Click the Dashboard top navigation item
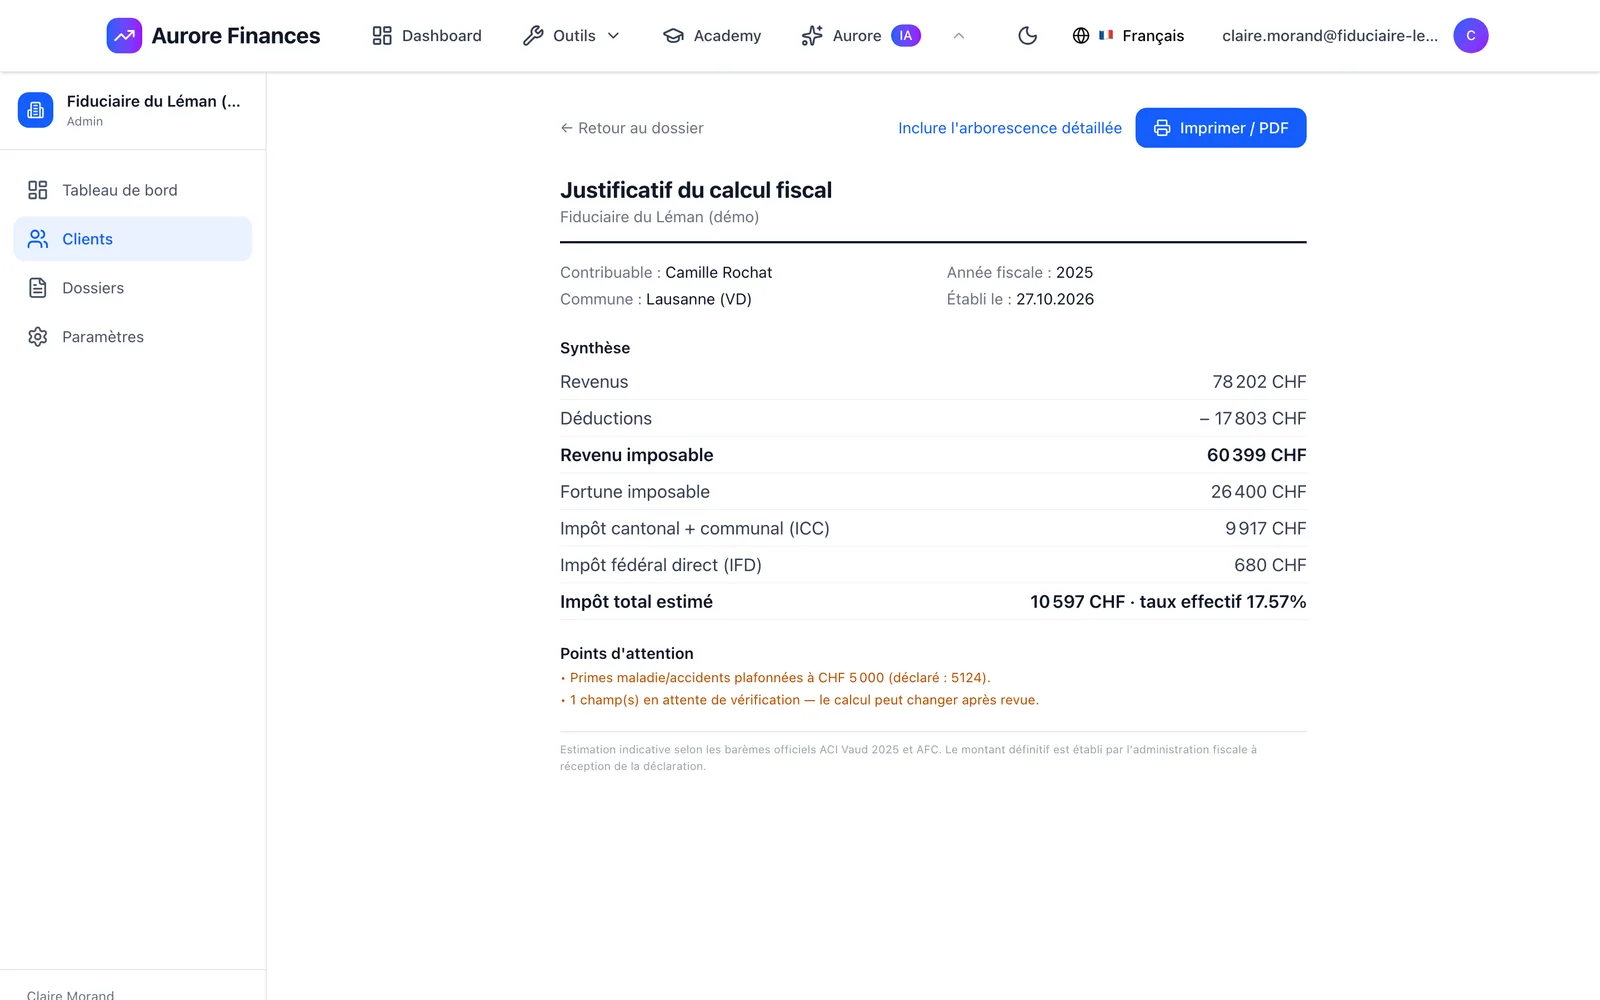 click(x=427, y=36)
